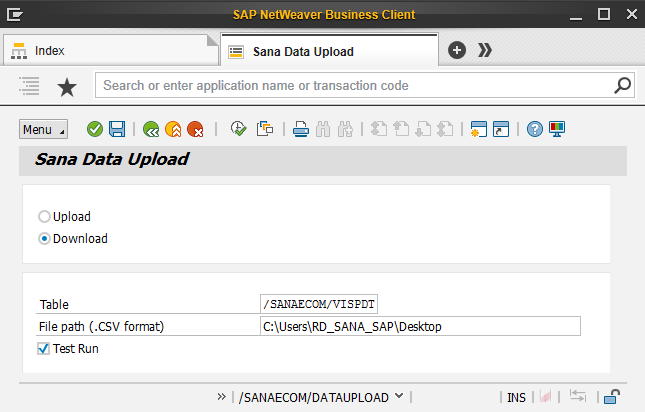Click the double-chevron tab overflow icon
The width and height of the screenshot is (645, 412).
(485, 51)
